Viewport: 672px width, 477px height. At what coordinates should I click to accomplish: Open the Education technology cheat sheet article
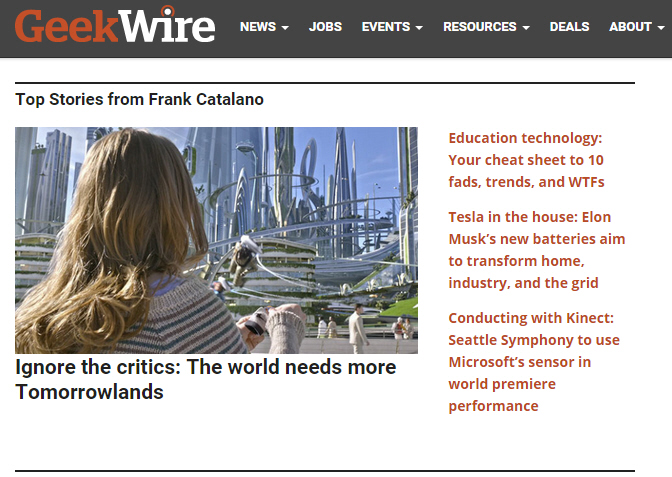tap(526, 160)
